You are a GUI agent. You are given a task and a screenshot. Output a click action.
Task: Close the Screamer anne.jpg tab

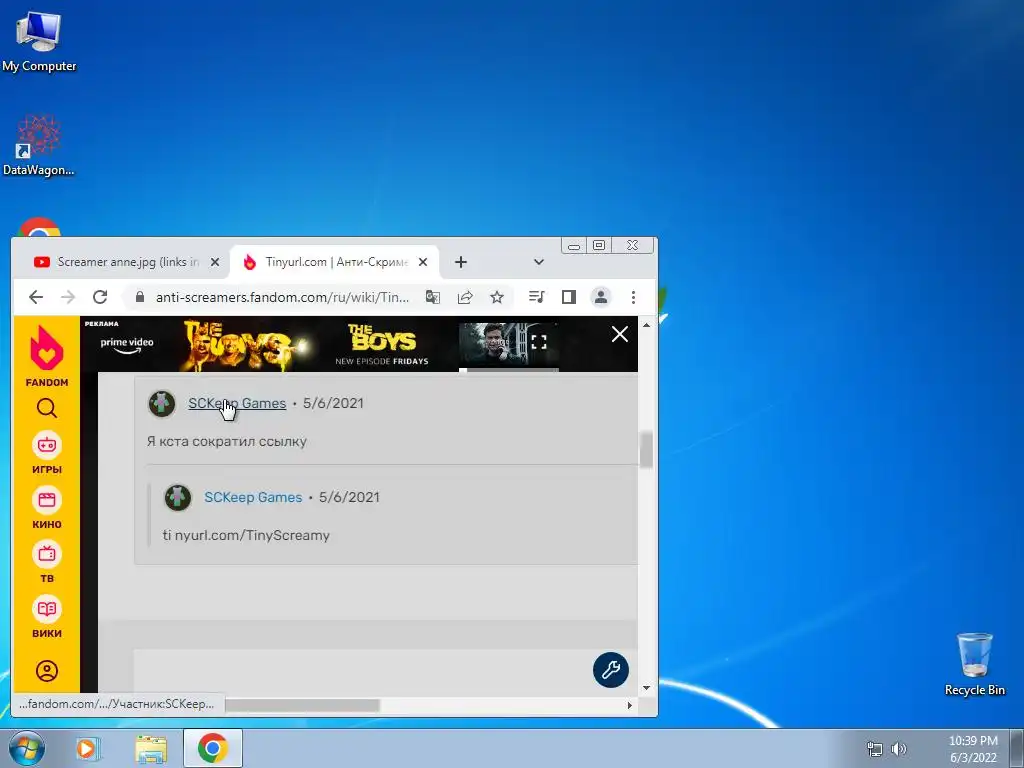point(214,262)
